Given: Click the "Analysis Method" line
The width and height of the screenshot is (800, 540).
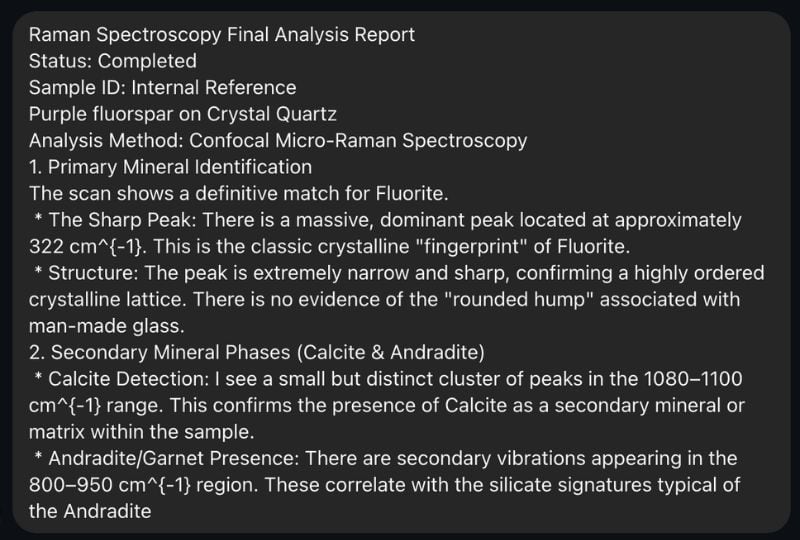Looking at the screenshot, I should click(x=278, y=141).
